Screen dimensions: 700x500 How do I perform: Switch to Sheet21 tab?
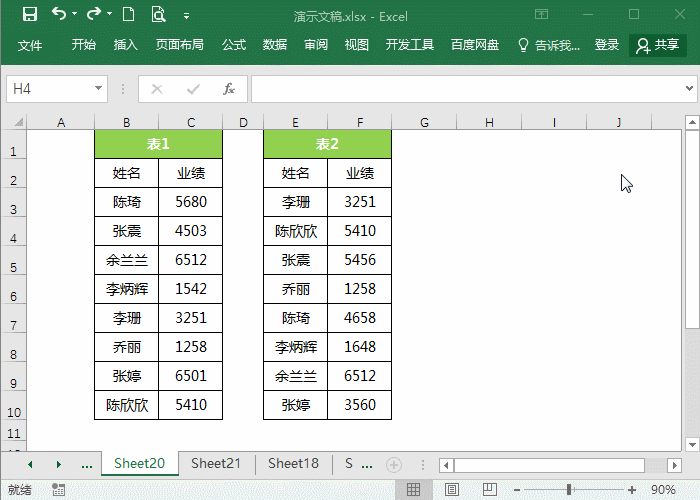[216, 463]
